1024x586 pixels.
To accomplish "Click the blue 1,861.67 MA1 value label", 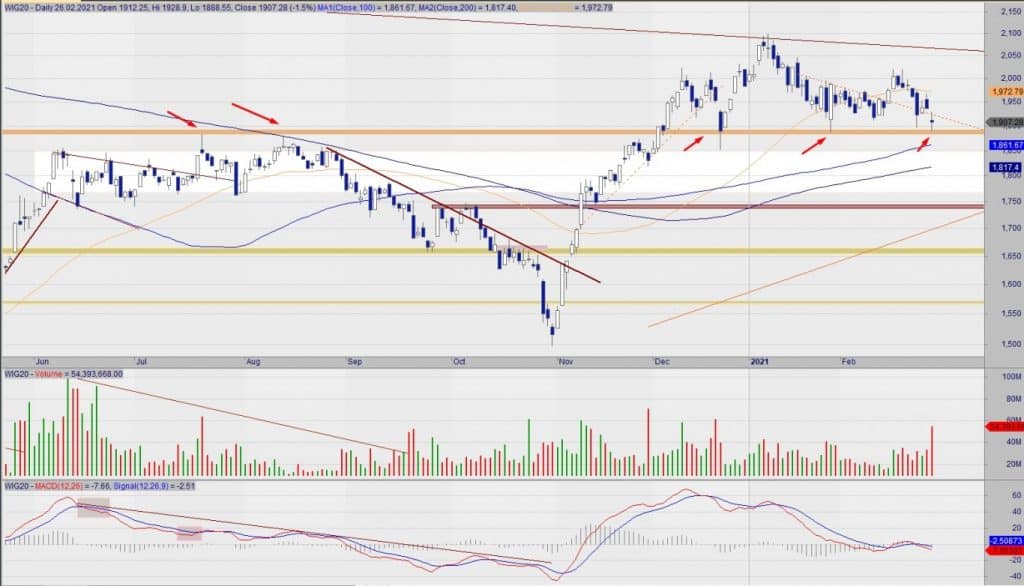I will pos(1004,145).
